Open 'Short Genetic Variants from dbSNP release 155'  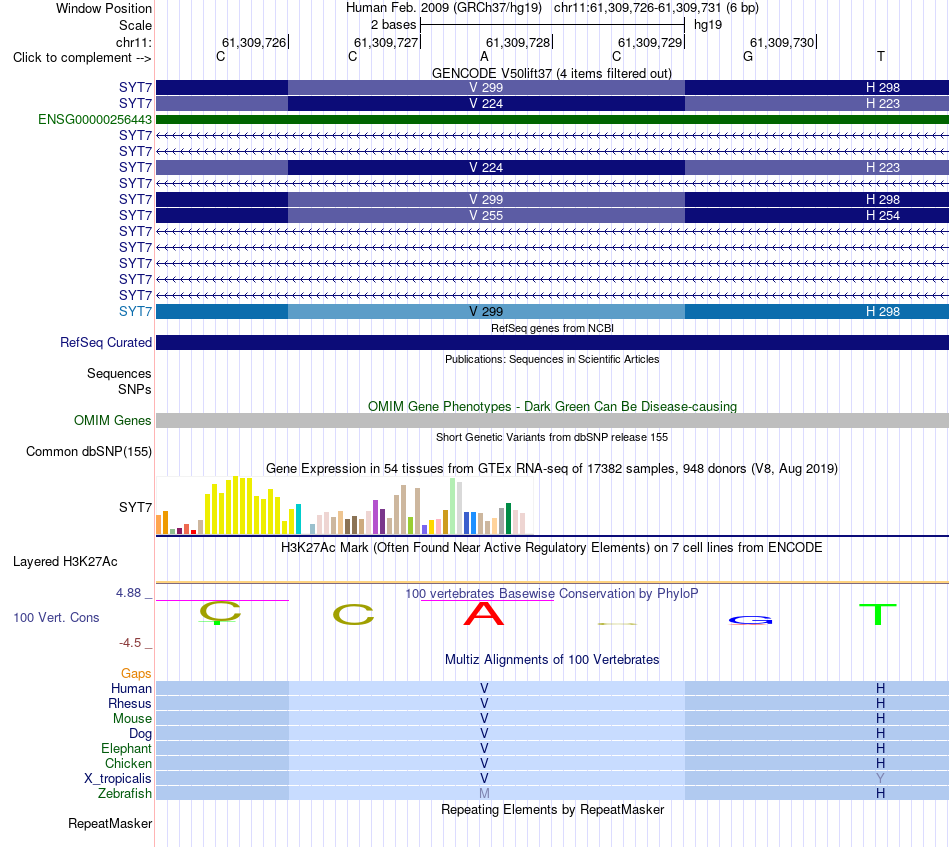coord(552,437)
